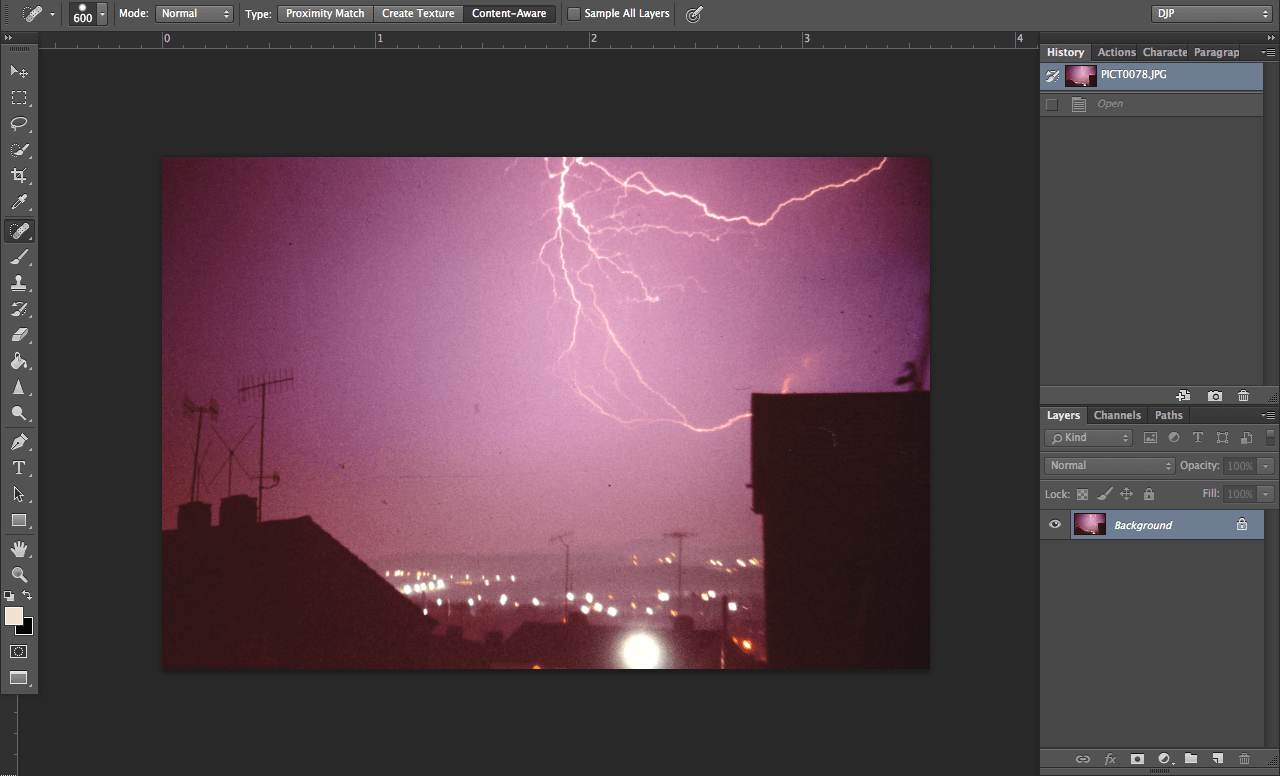1280x776 pixels.
Task: Toggle the lock on the Background layer
Action: pos(1241,524)
